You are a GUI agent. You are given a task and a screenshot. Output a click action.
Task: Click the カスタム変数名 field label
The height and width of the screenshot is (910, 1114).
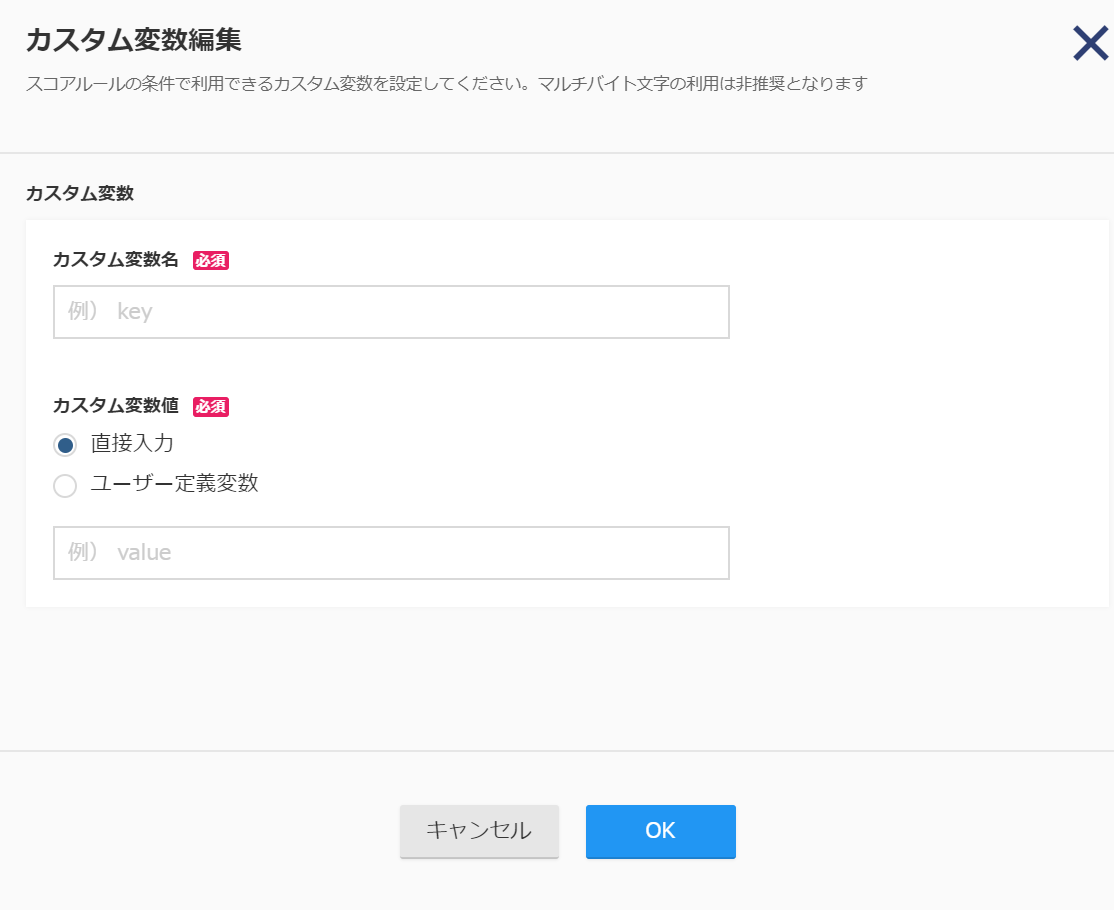coord(116,260)
